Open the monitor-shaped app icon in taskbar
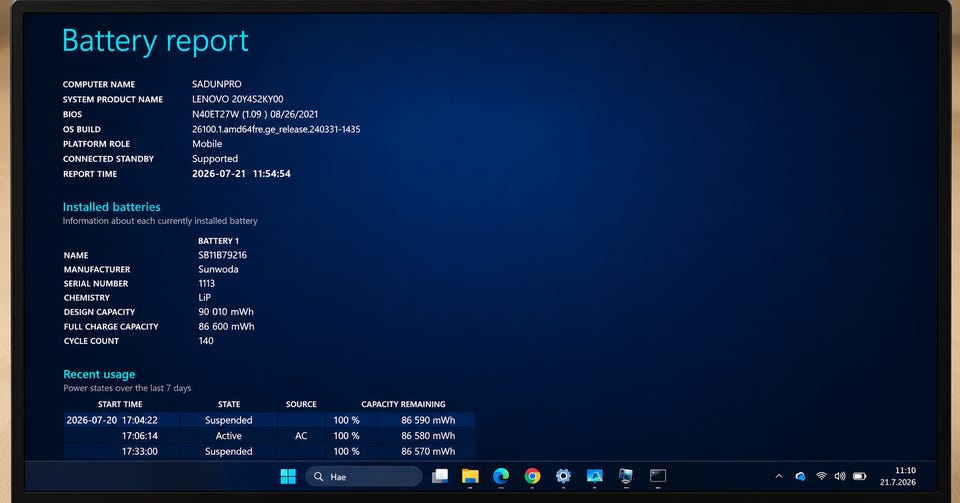The image size is (960, 503). [626, 476]
